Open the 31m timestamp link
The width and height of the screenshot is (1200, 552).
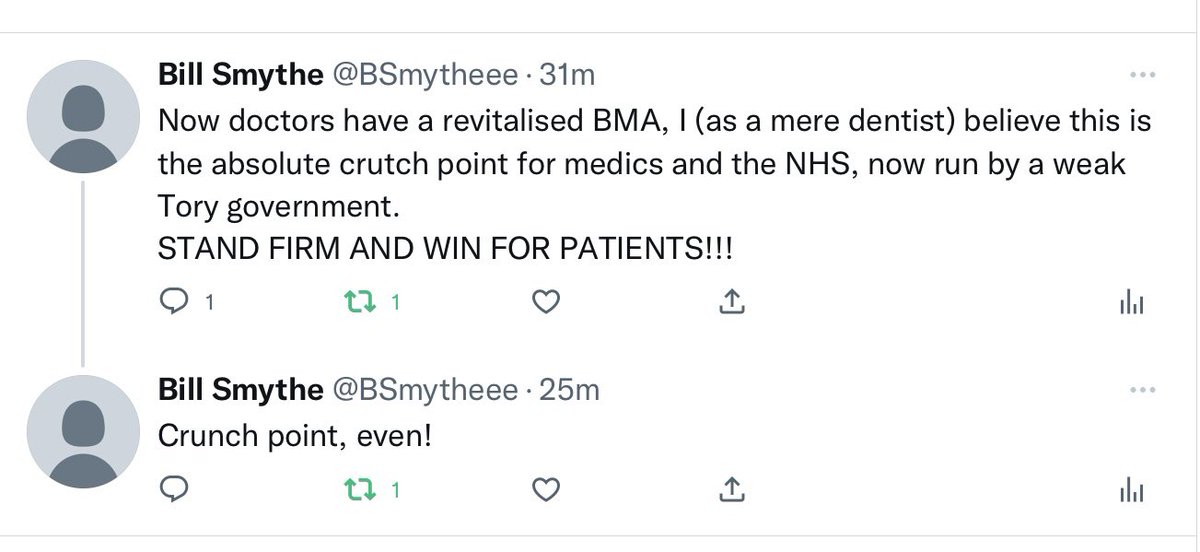point(568,74)
